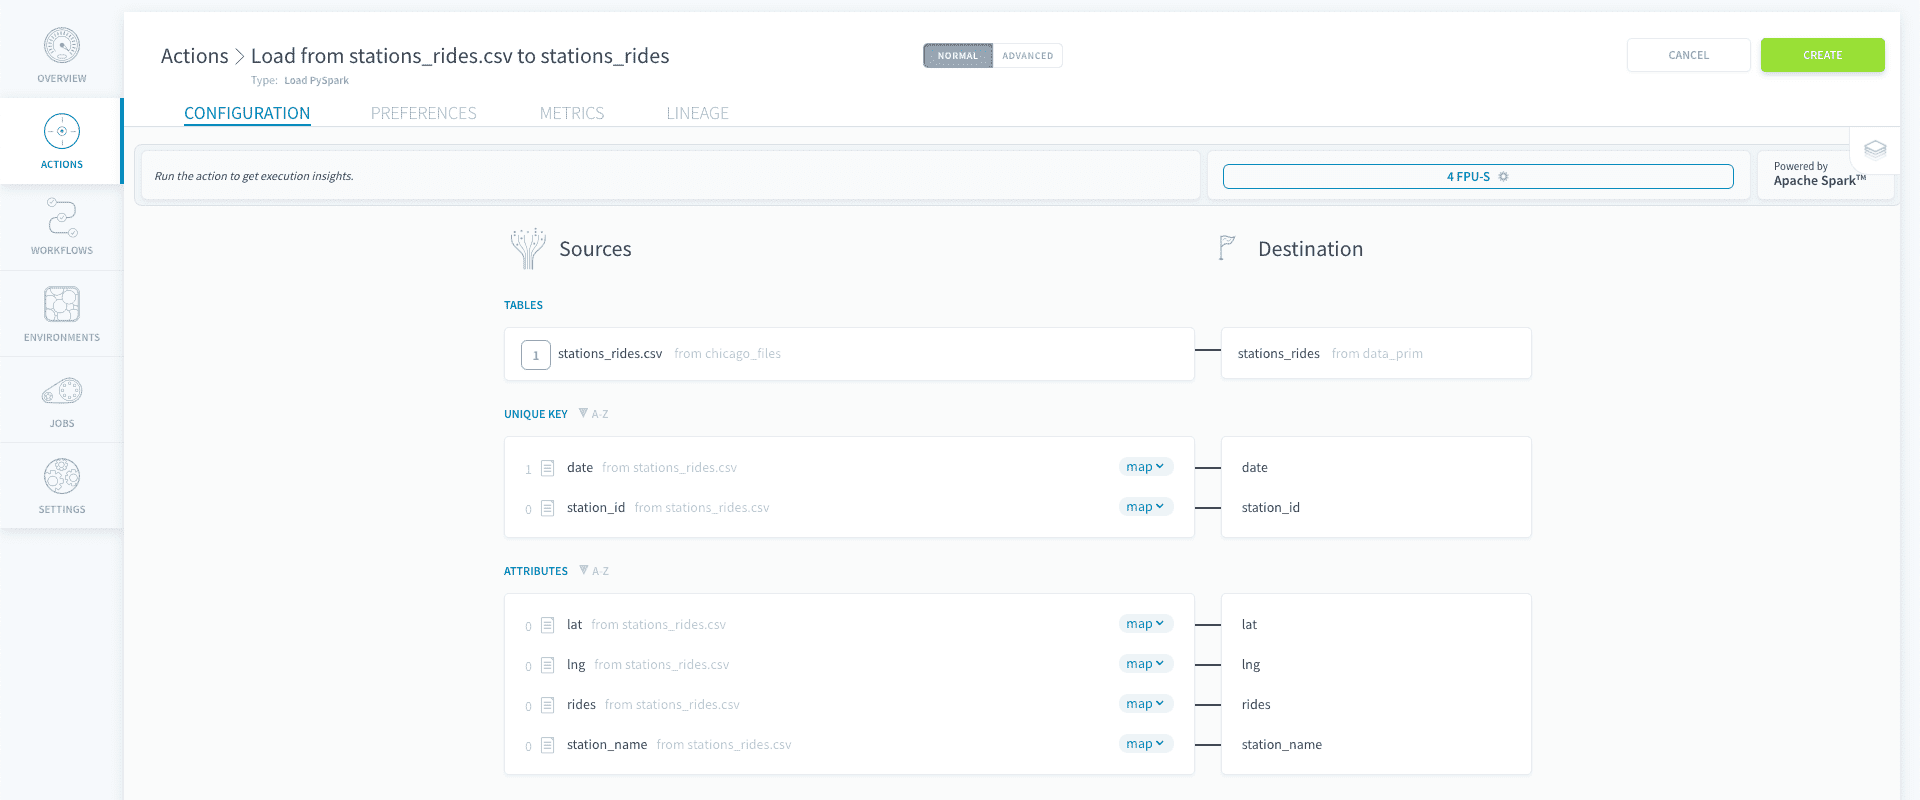This screenshot has height=800, width=1920.
Task: Select the LINEAGE tab
Action: 697,113
